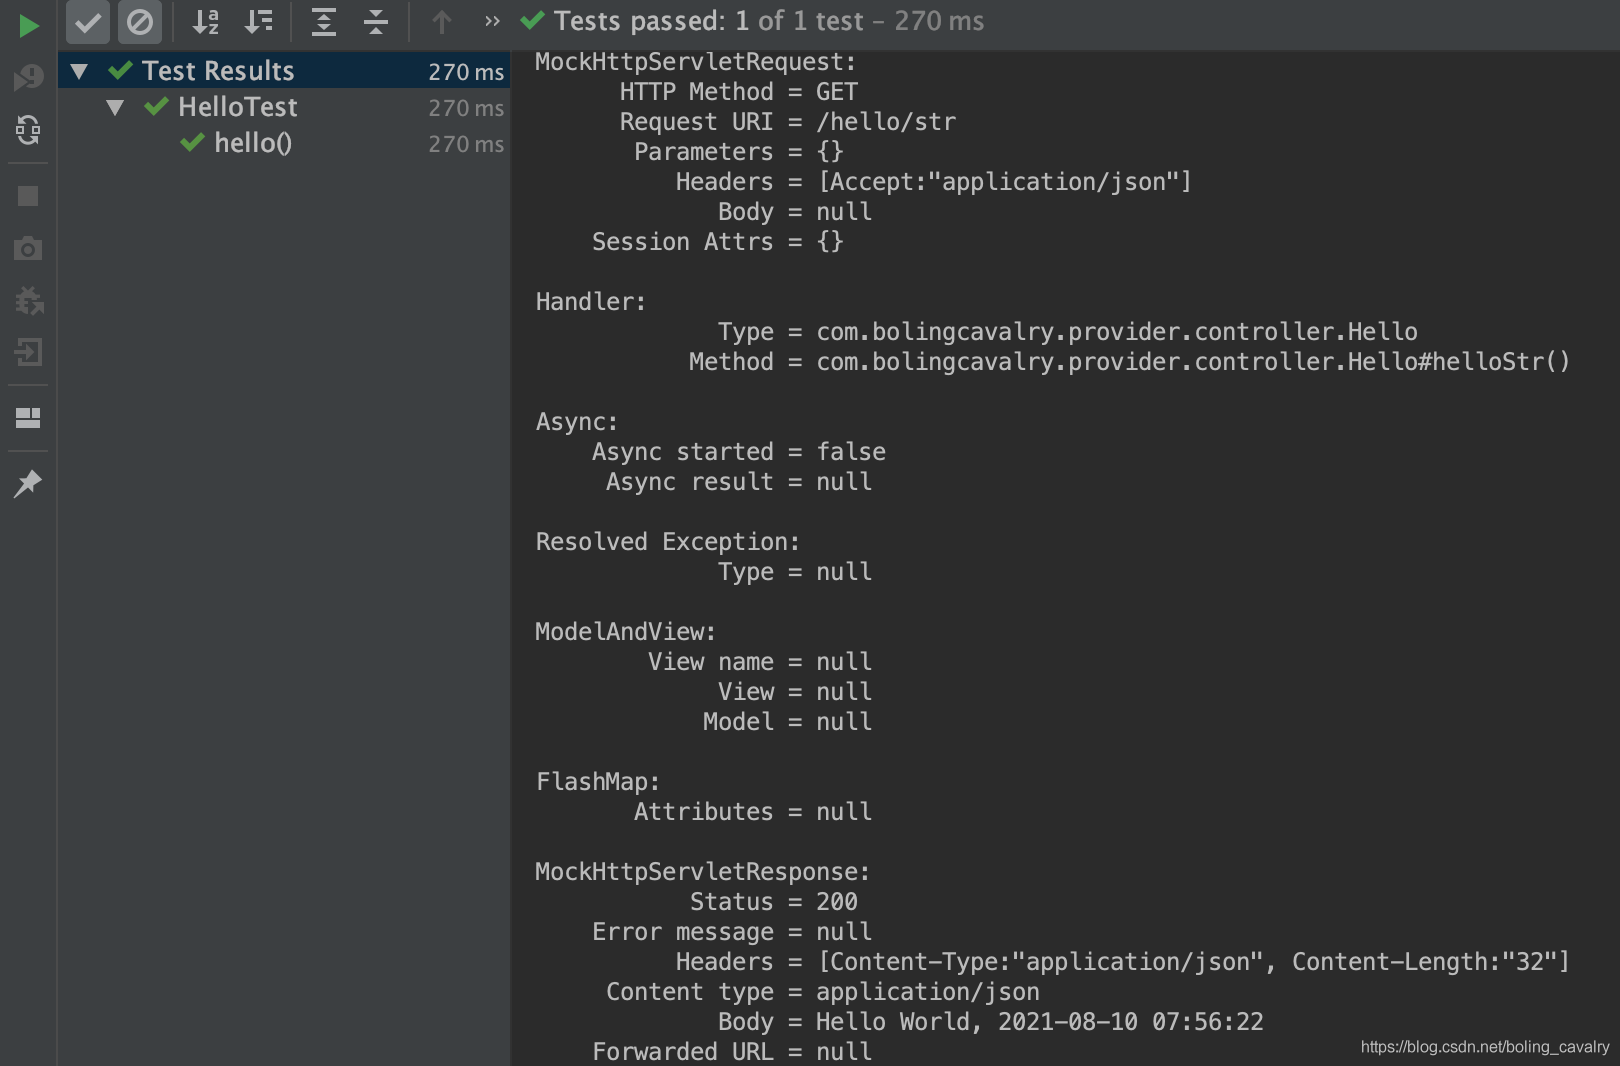Click the Exit arrow icon in sidebar
Image resolution: width=1620 pixels, height=1066 pixels.
(28, 352)
